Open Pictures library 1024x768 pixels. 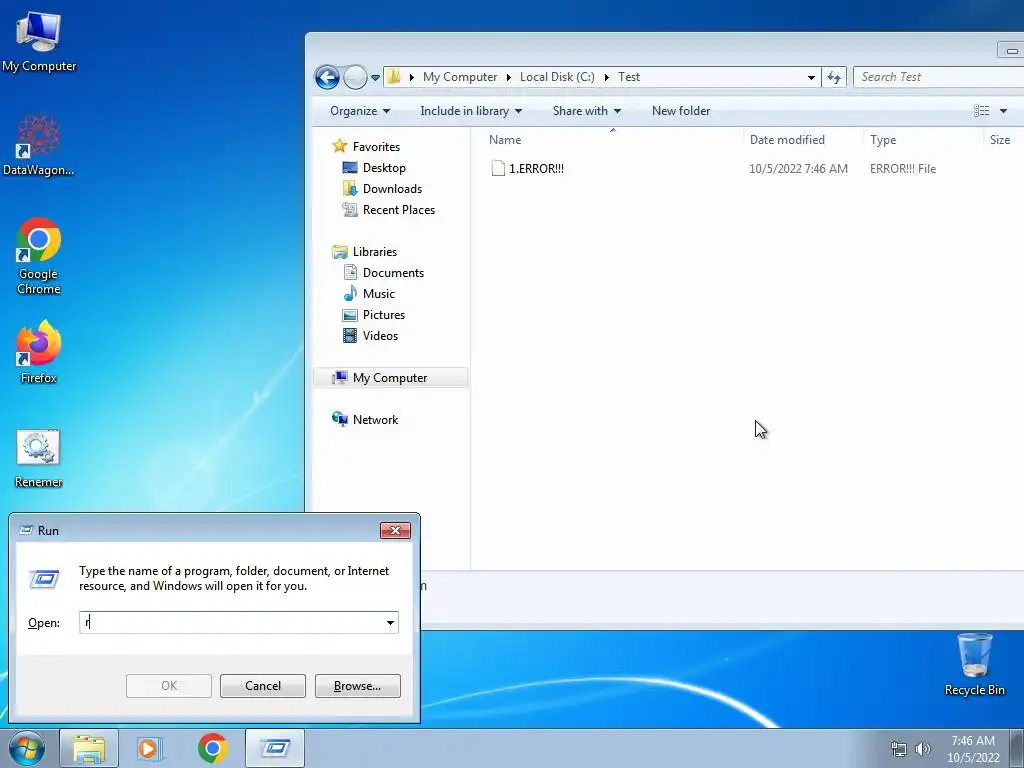pos(383,314)
